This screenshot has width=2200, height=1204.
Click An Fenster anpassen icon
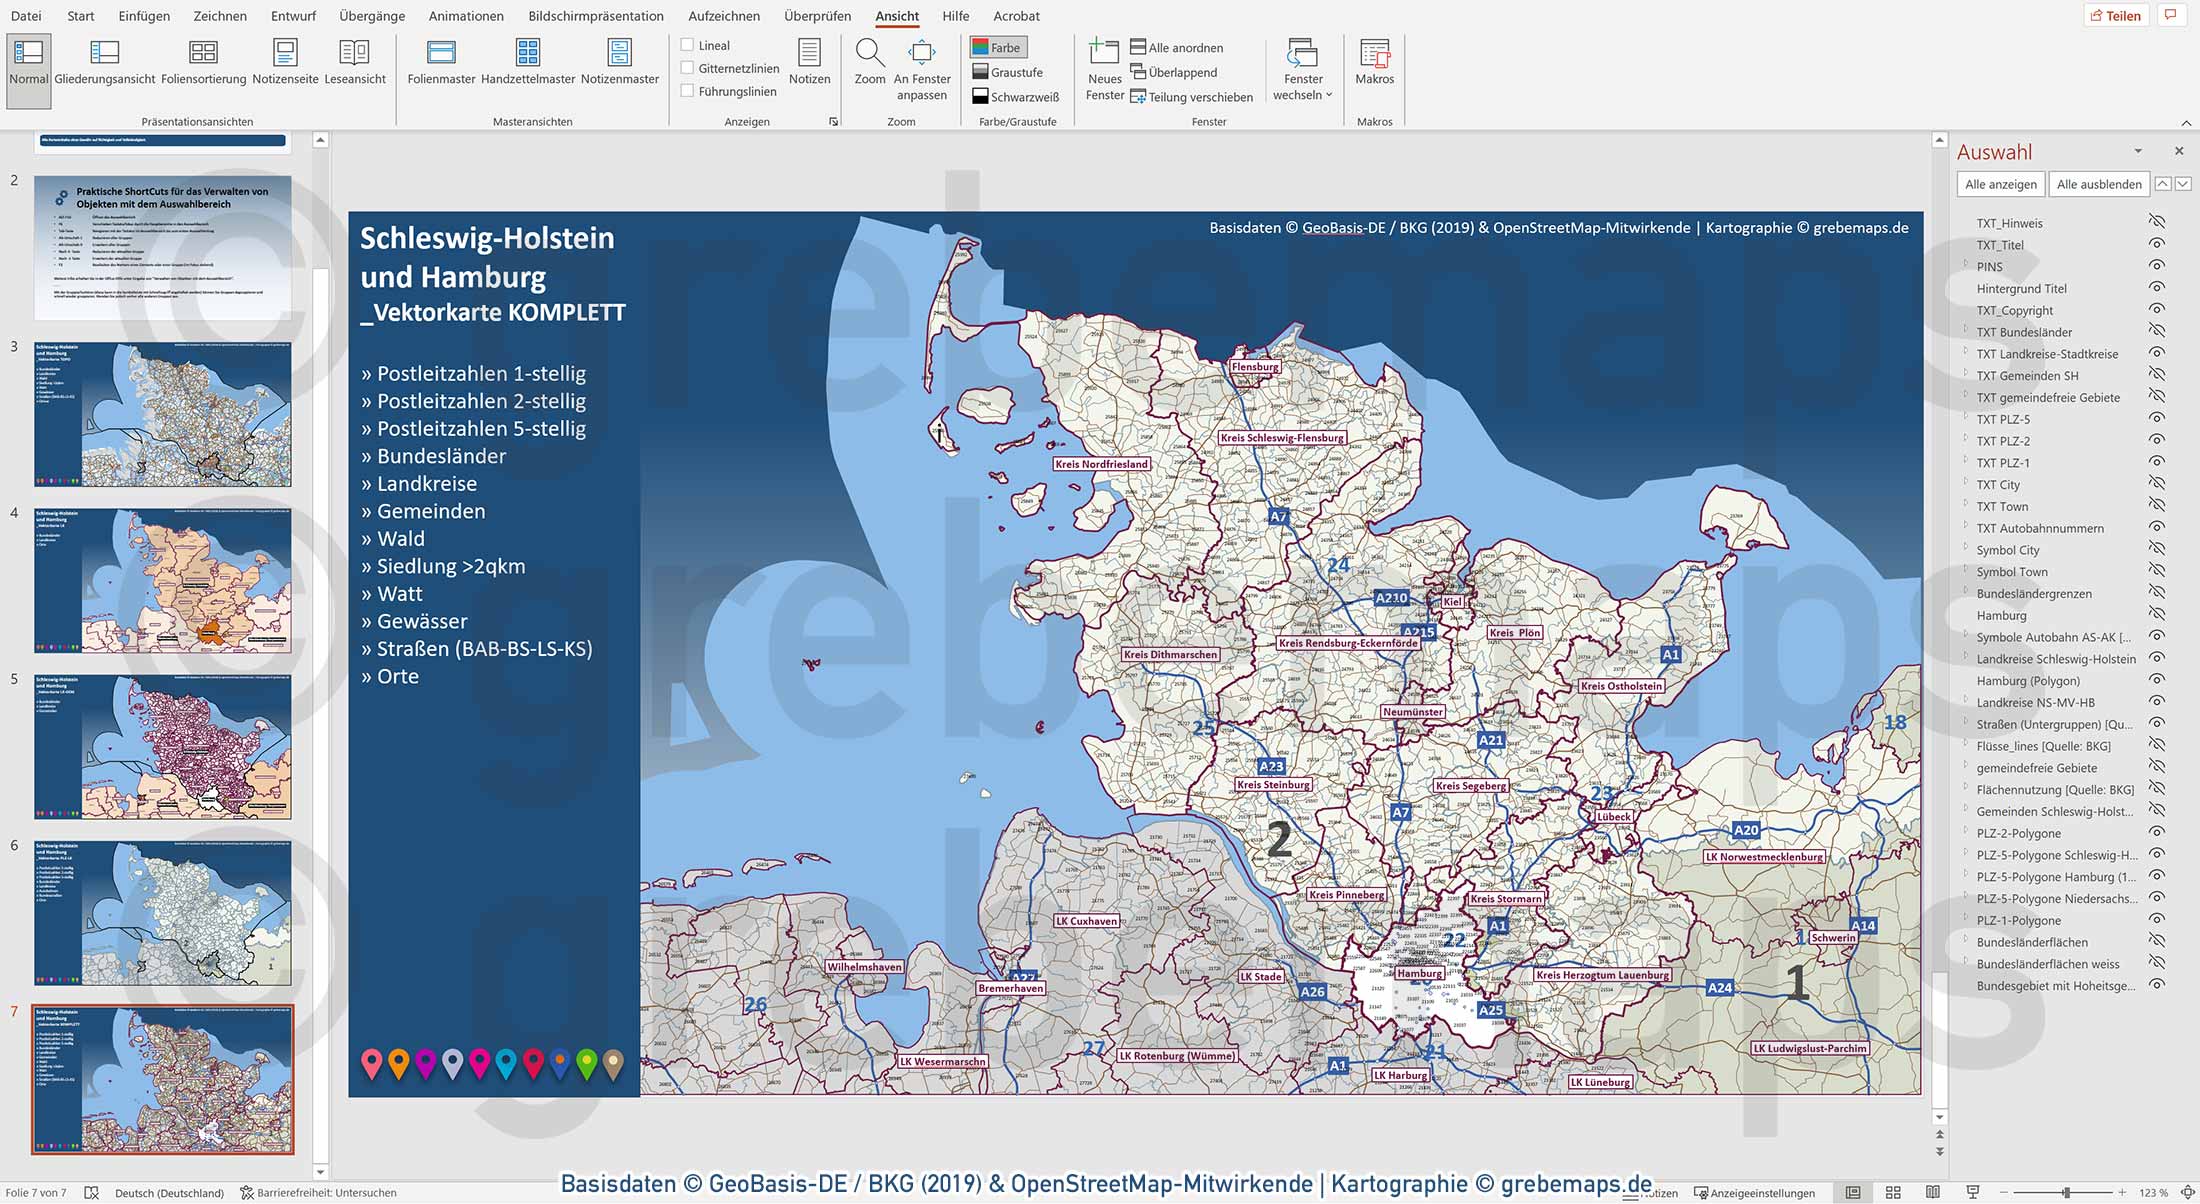pos(922,52)
